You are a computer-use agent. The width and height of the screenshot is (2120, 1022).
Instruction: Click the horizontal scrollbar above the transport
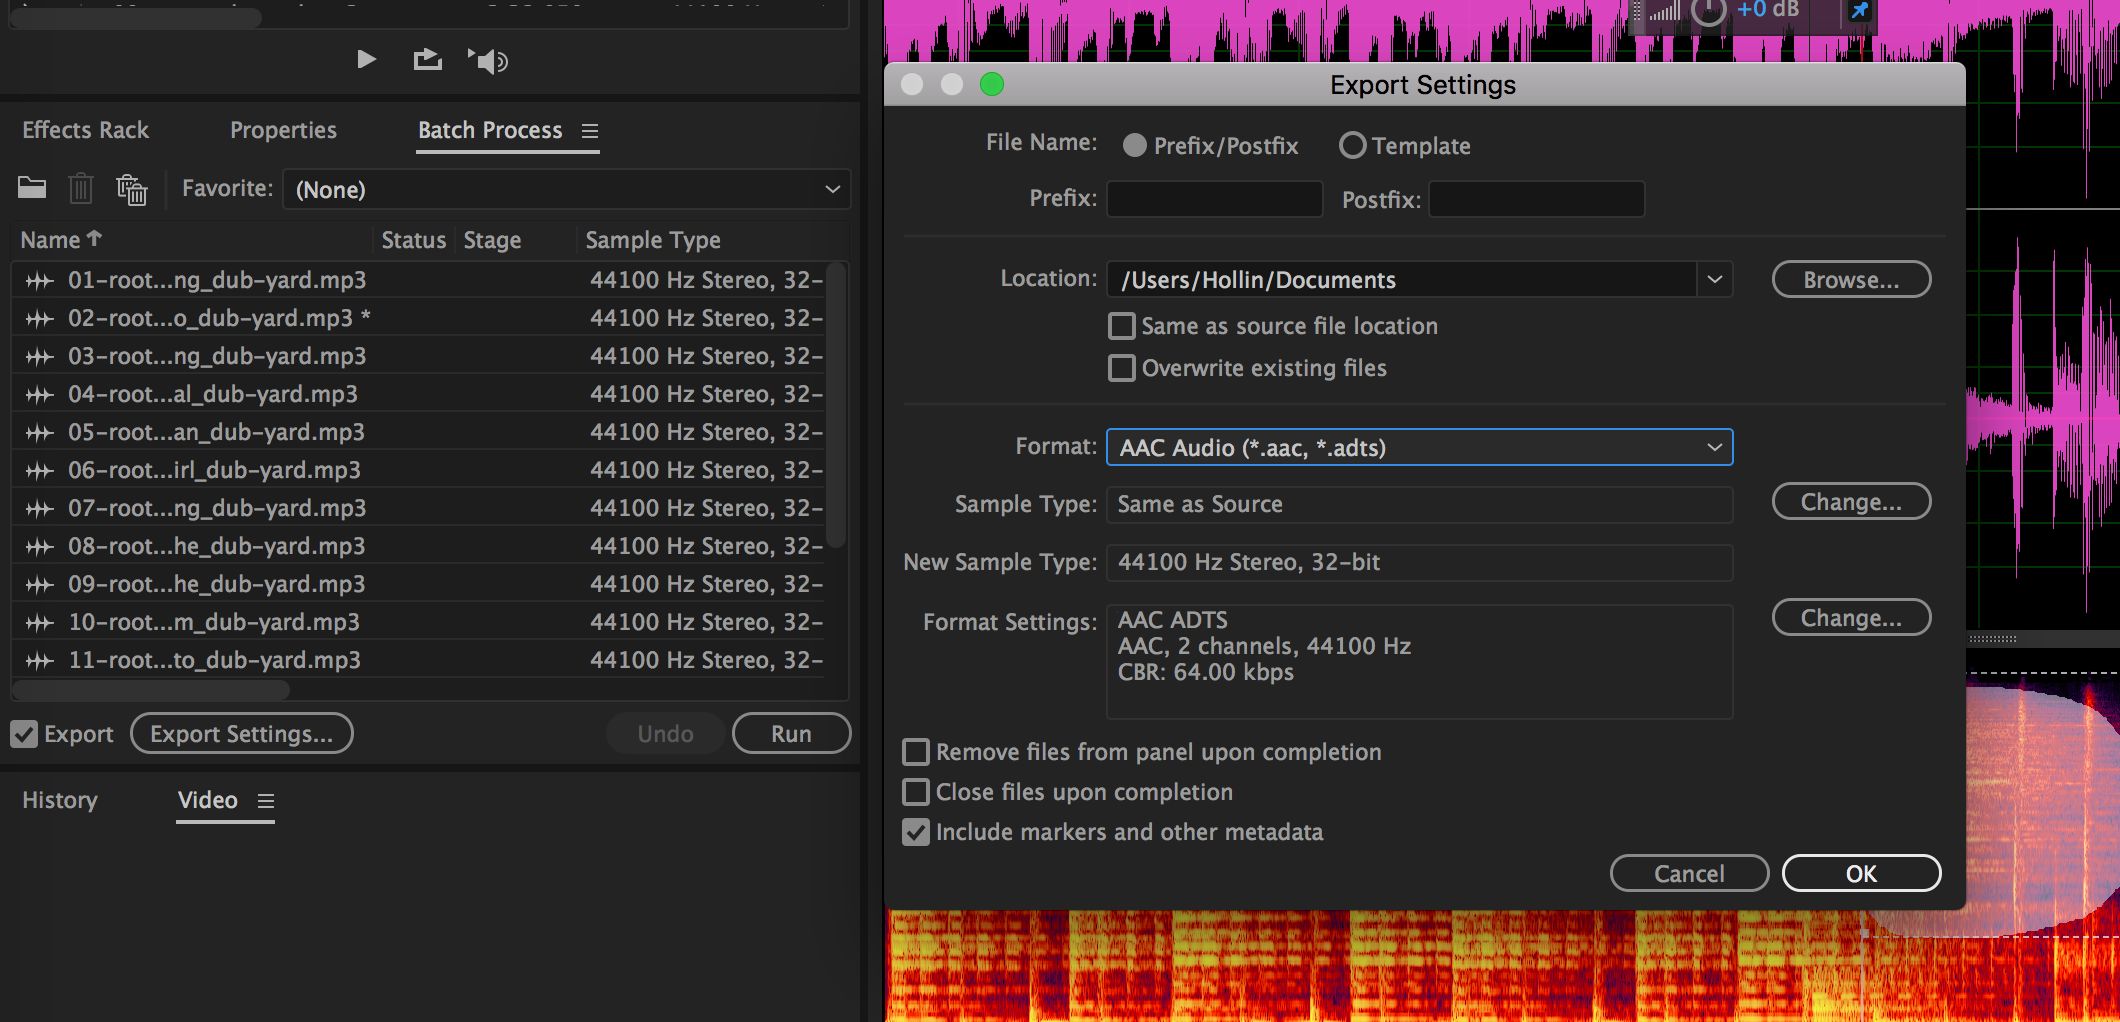[x=136, y=18]
